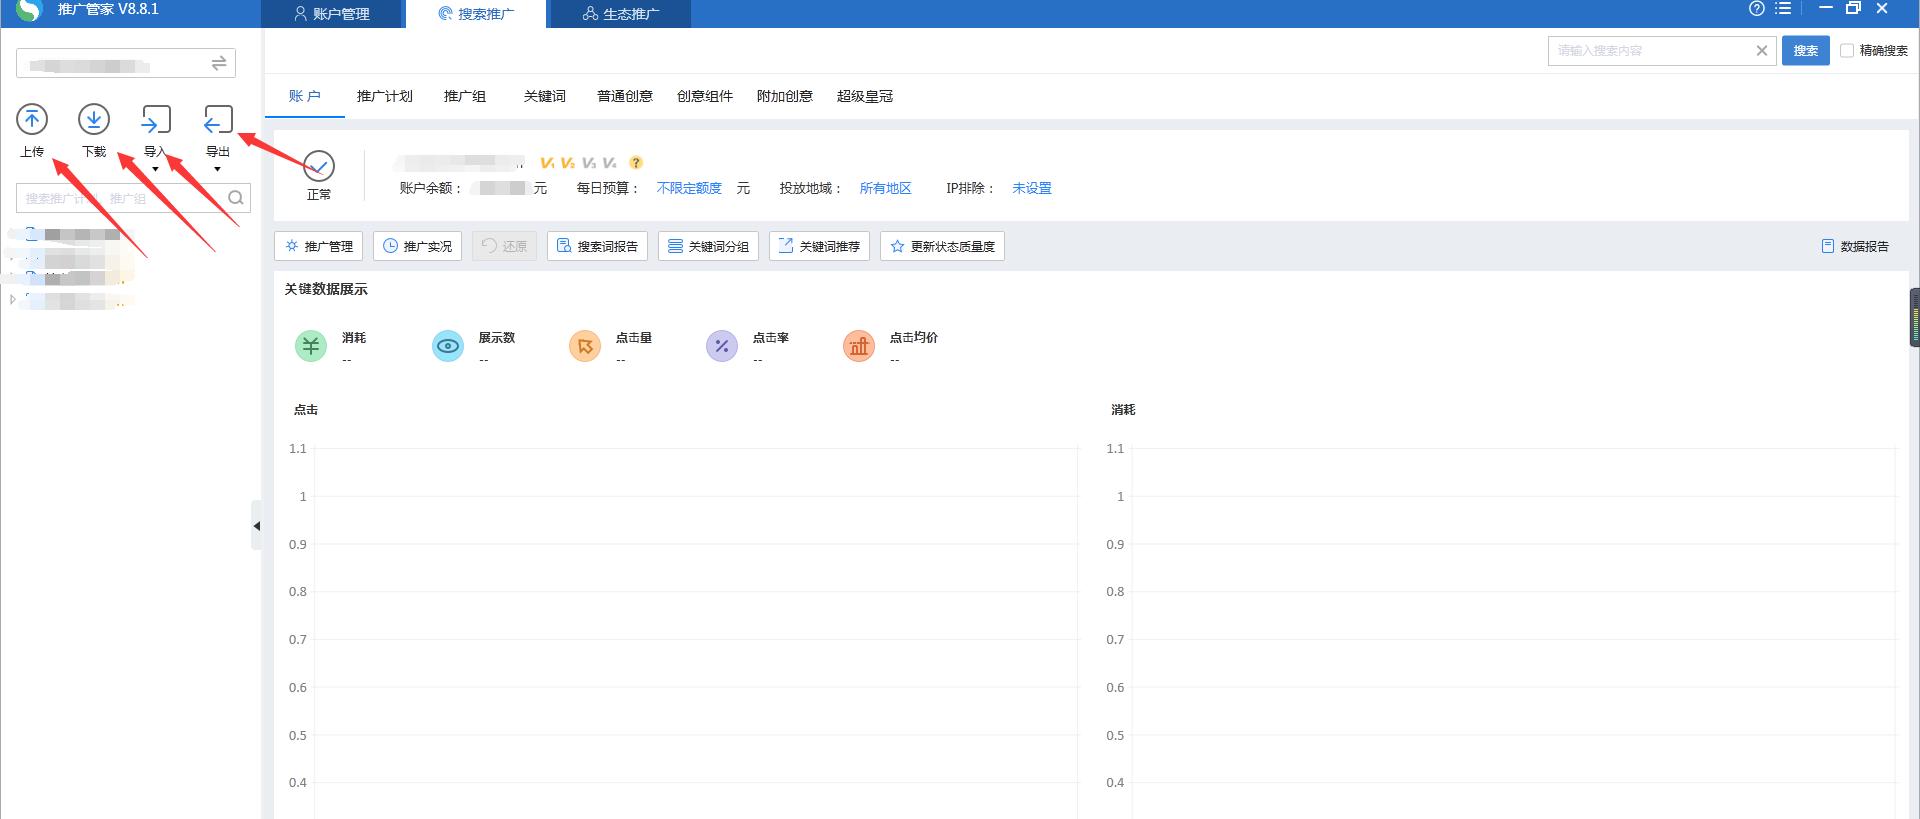The width and height of the screenshot is (1920, 819).
Task: Click the 关键词分组 button
Action: coord(709,246)
